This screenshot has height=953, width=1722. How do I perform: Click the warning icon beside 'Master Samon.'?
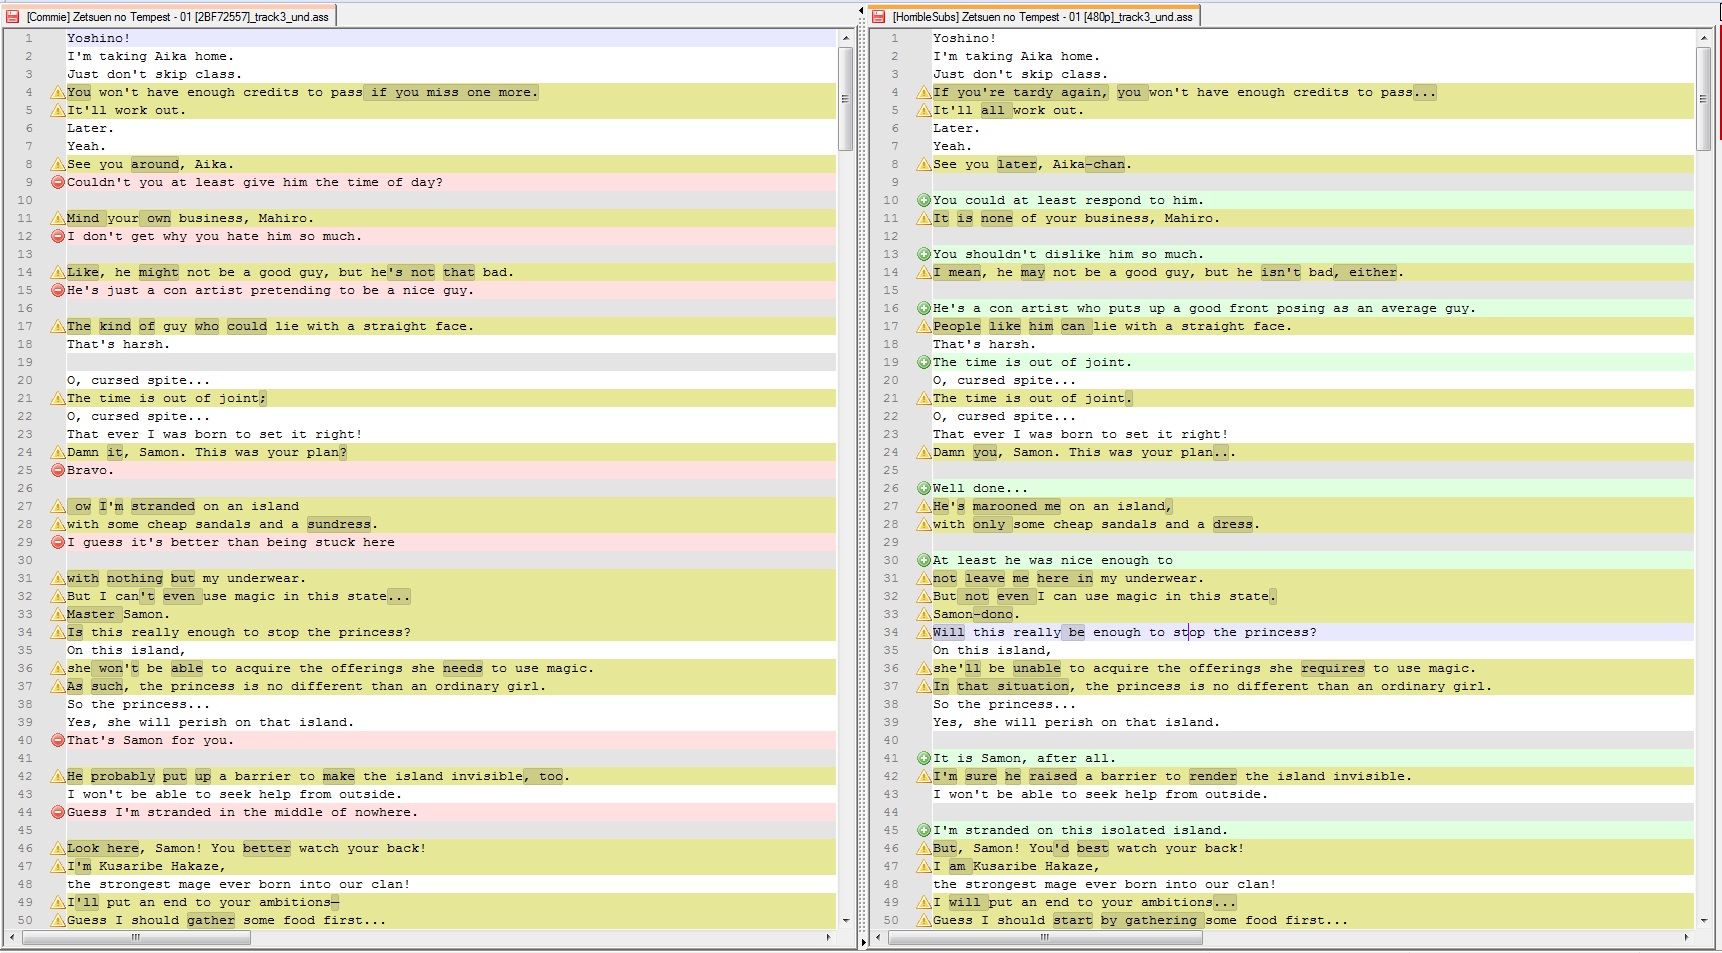point(58,614)
